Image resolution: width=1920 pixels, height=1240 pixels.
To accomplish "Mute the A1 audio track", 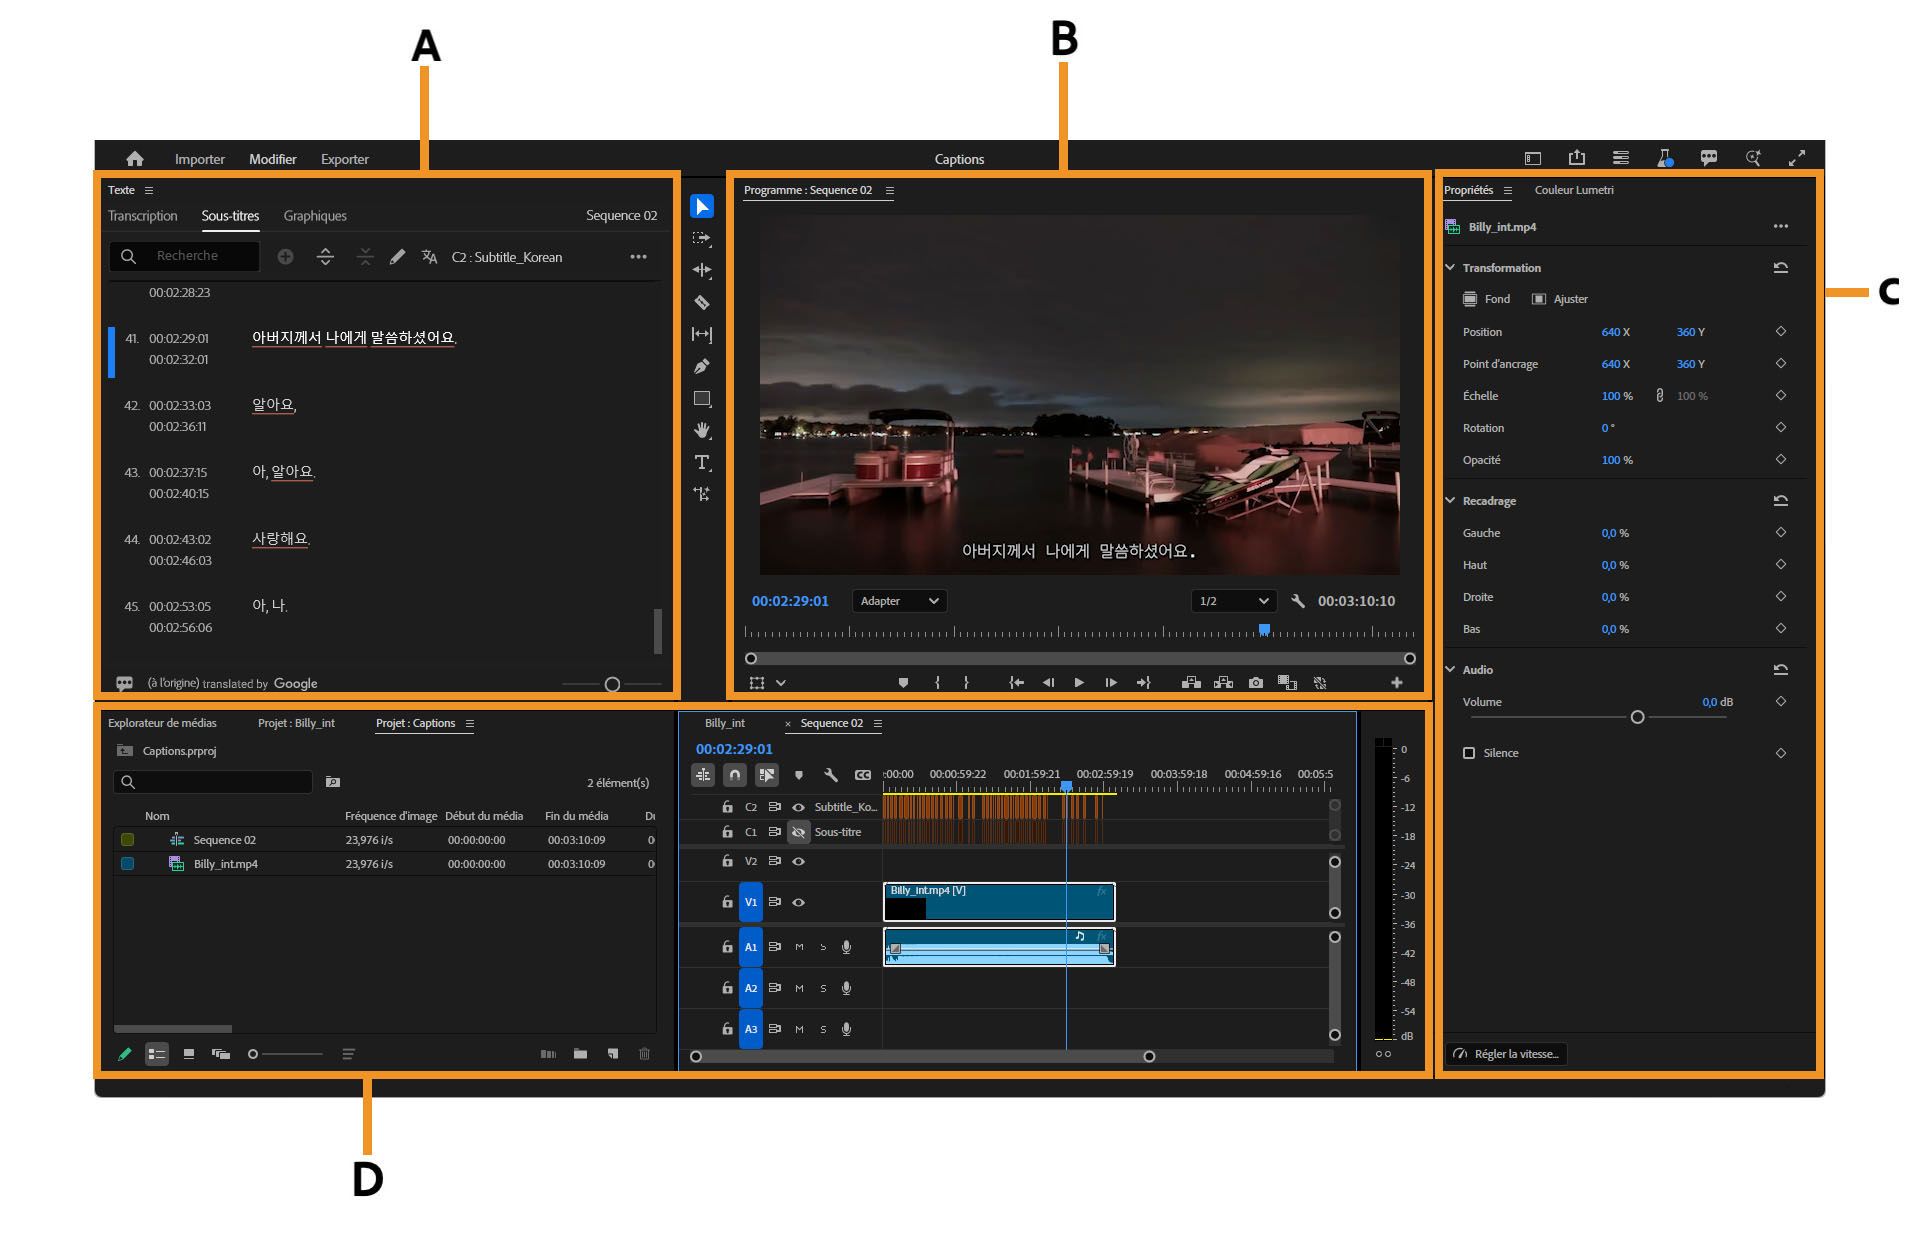I will tap(799, 946).
